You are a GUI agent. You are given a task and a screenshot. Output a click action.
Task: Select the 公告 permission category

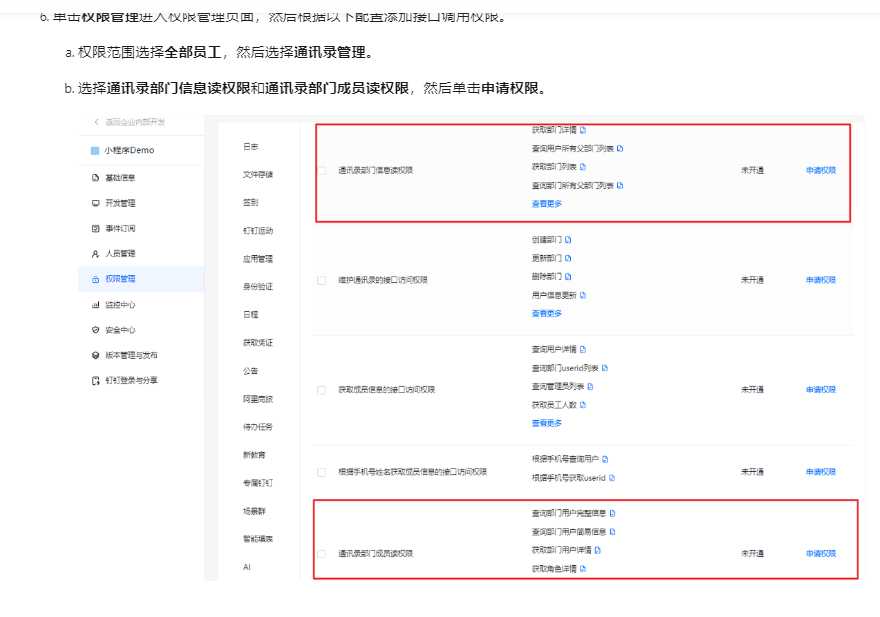tap(250, 371)
